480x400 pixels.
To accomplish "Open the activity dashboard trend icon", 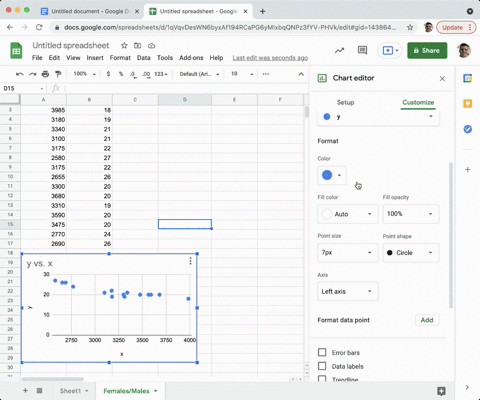I will coord(339,51).
